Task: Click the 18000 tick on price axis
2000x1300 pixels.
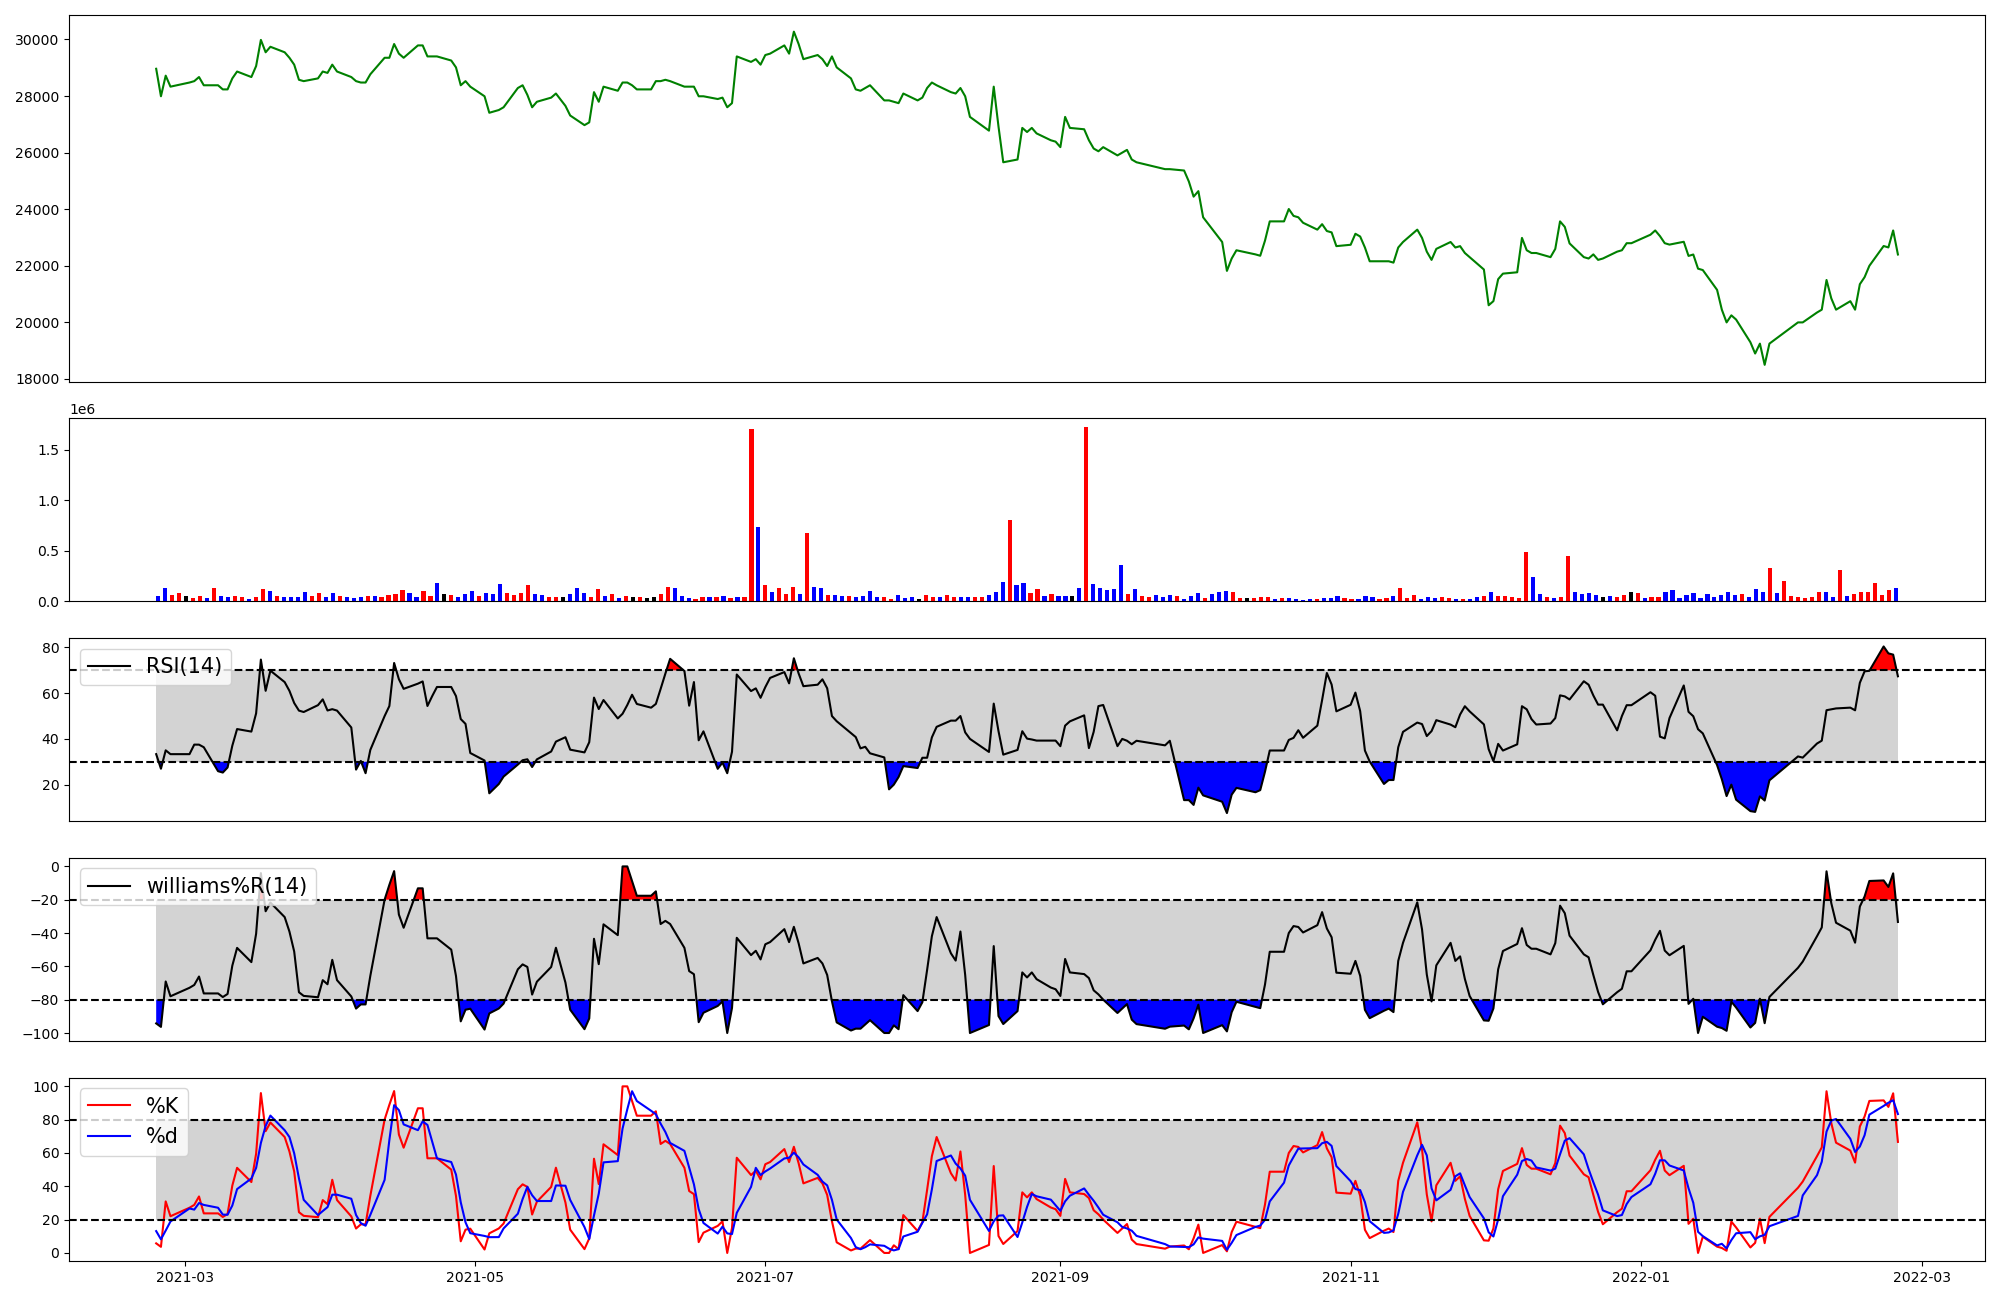Action: coord(37,379)
